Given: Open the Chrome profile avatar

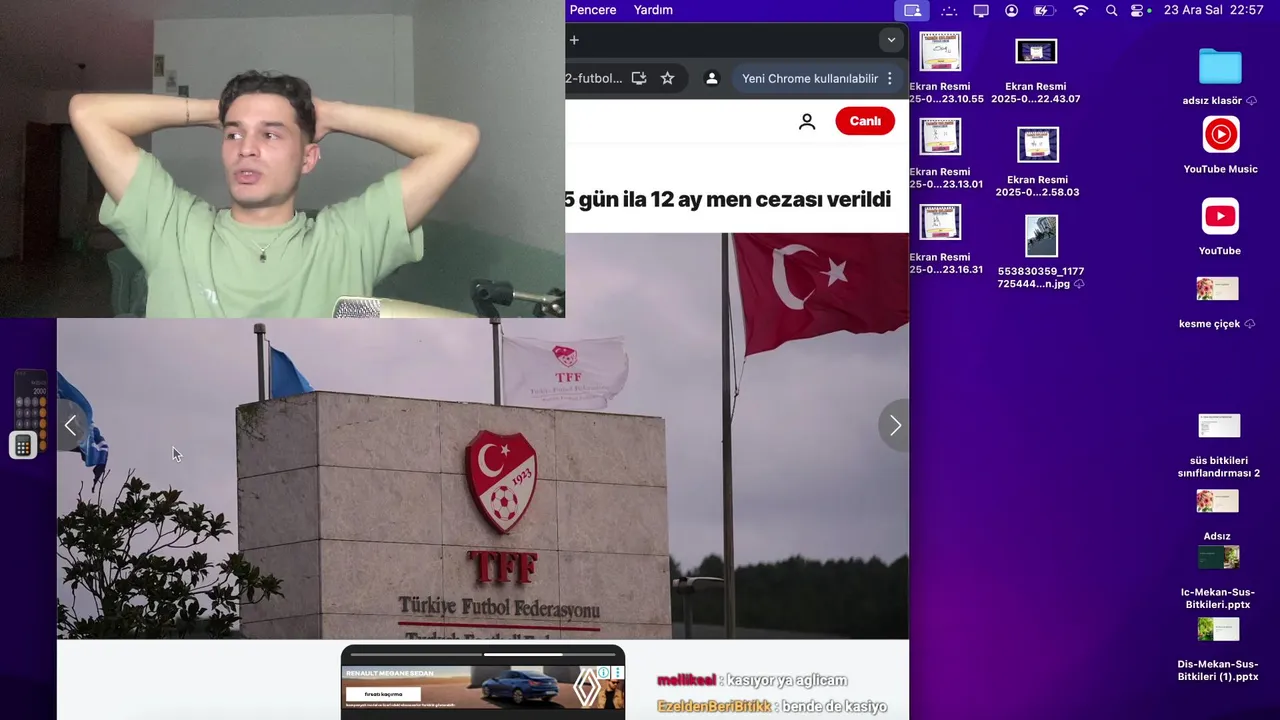Looking at the screenshot, I should click(x=712, y=78).
